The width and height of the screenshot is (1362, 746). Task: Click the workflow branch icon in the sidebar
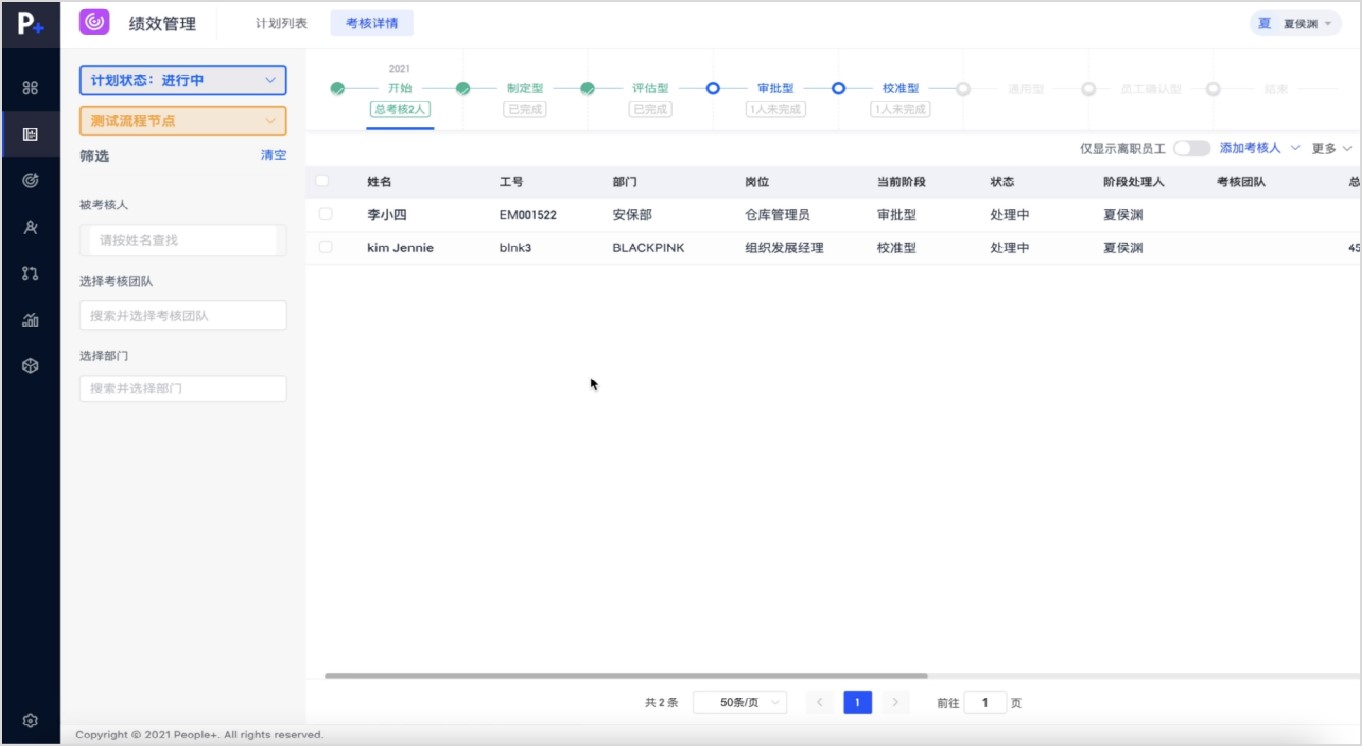coord(30,274)
